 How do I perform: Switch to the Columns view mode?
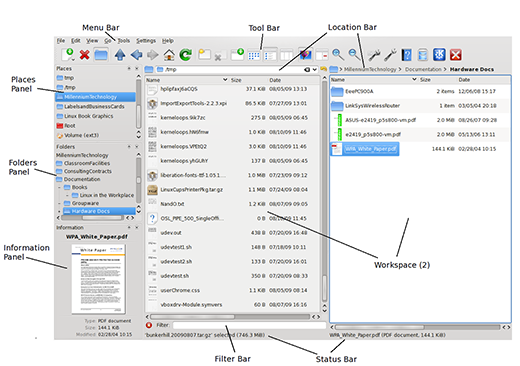(286, 55)
